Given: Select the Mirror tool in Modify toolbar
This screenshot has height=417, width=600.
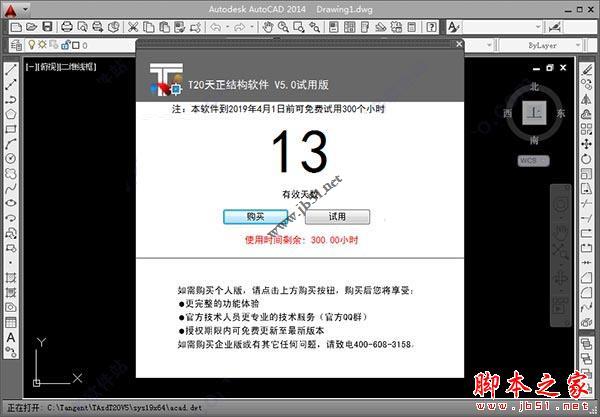Looking at the screenshot, I should [x=586, y=99].
